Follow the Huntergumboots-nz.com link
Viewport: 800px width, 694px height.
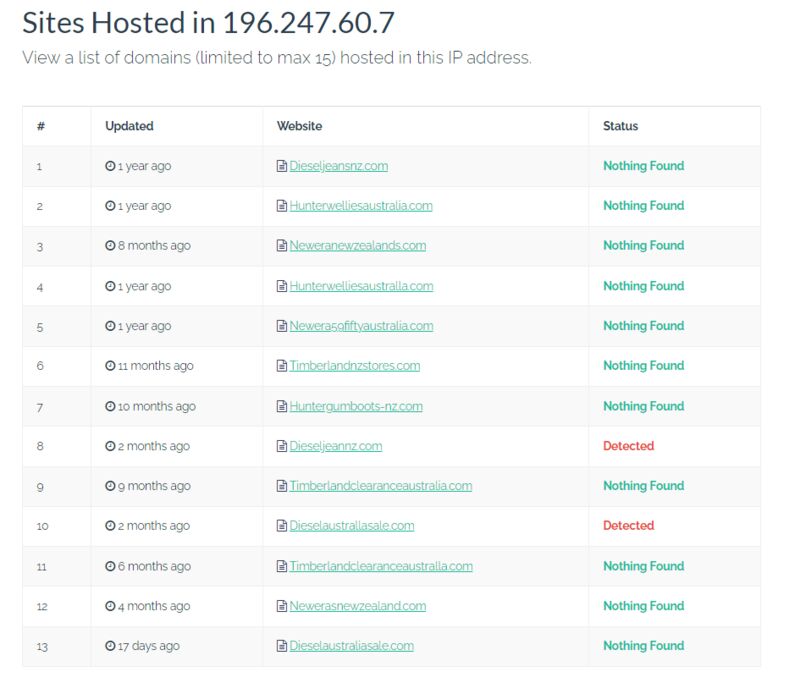(x=356, y=406)
